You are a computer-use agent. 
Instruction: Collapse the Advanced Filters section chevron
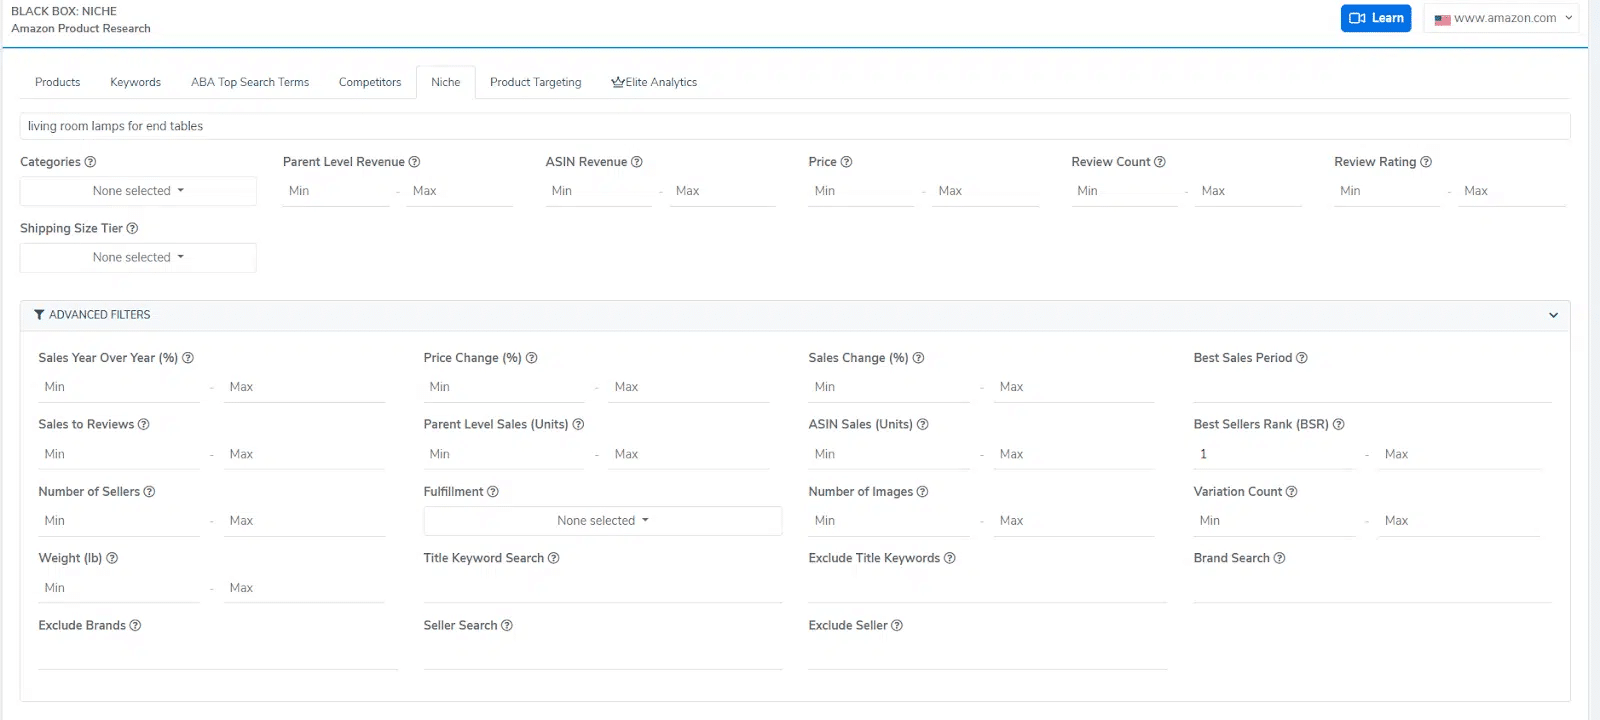pos(1553,315)
